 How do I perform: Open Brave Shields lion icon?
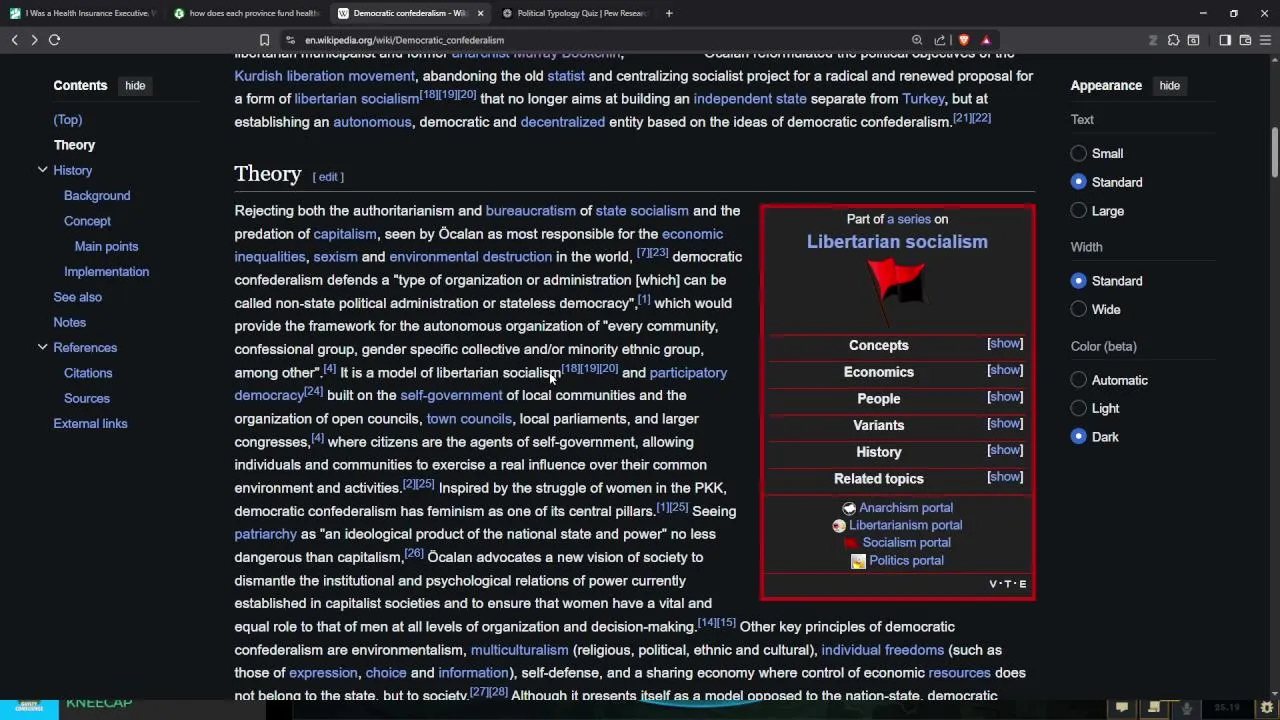[x=964, y=40]
